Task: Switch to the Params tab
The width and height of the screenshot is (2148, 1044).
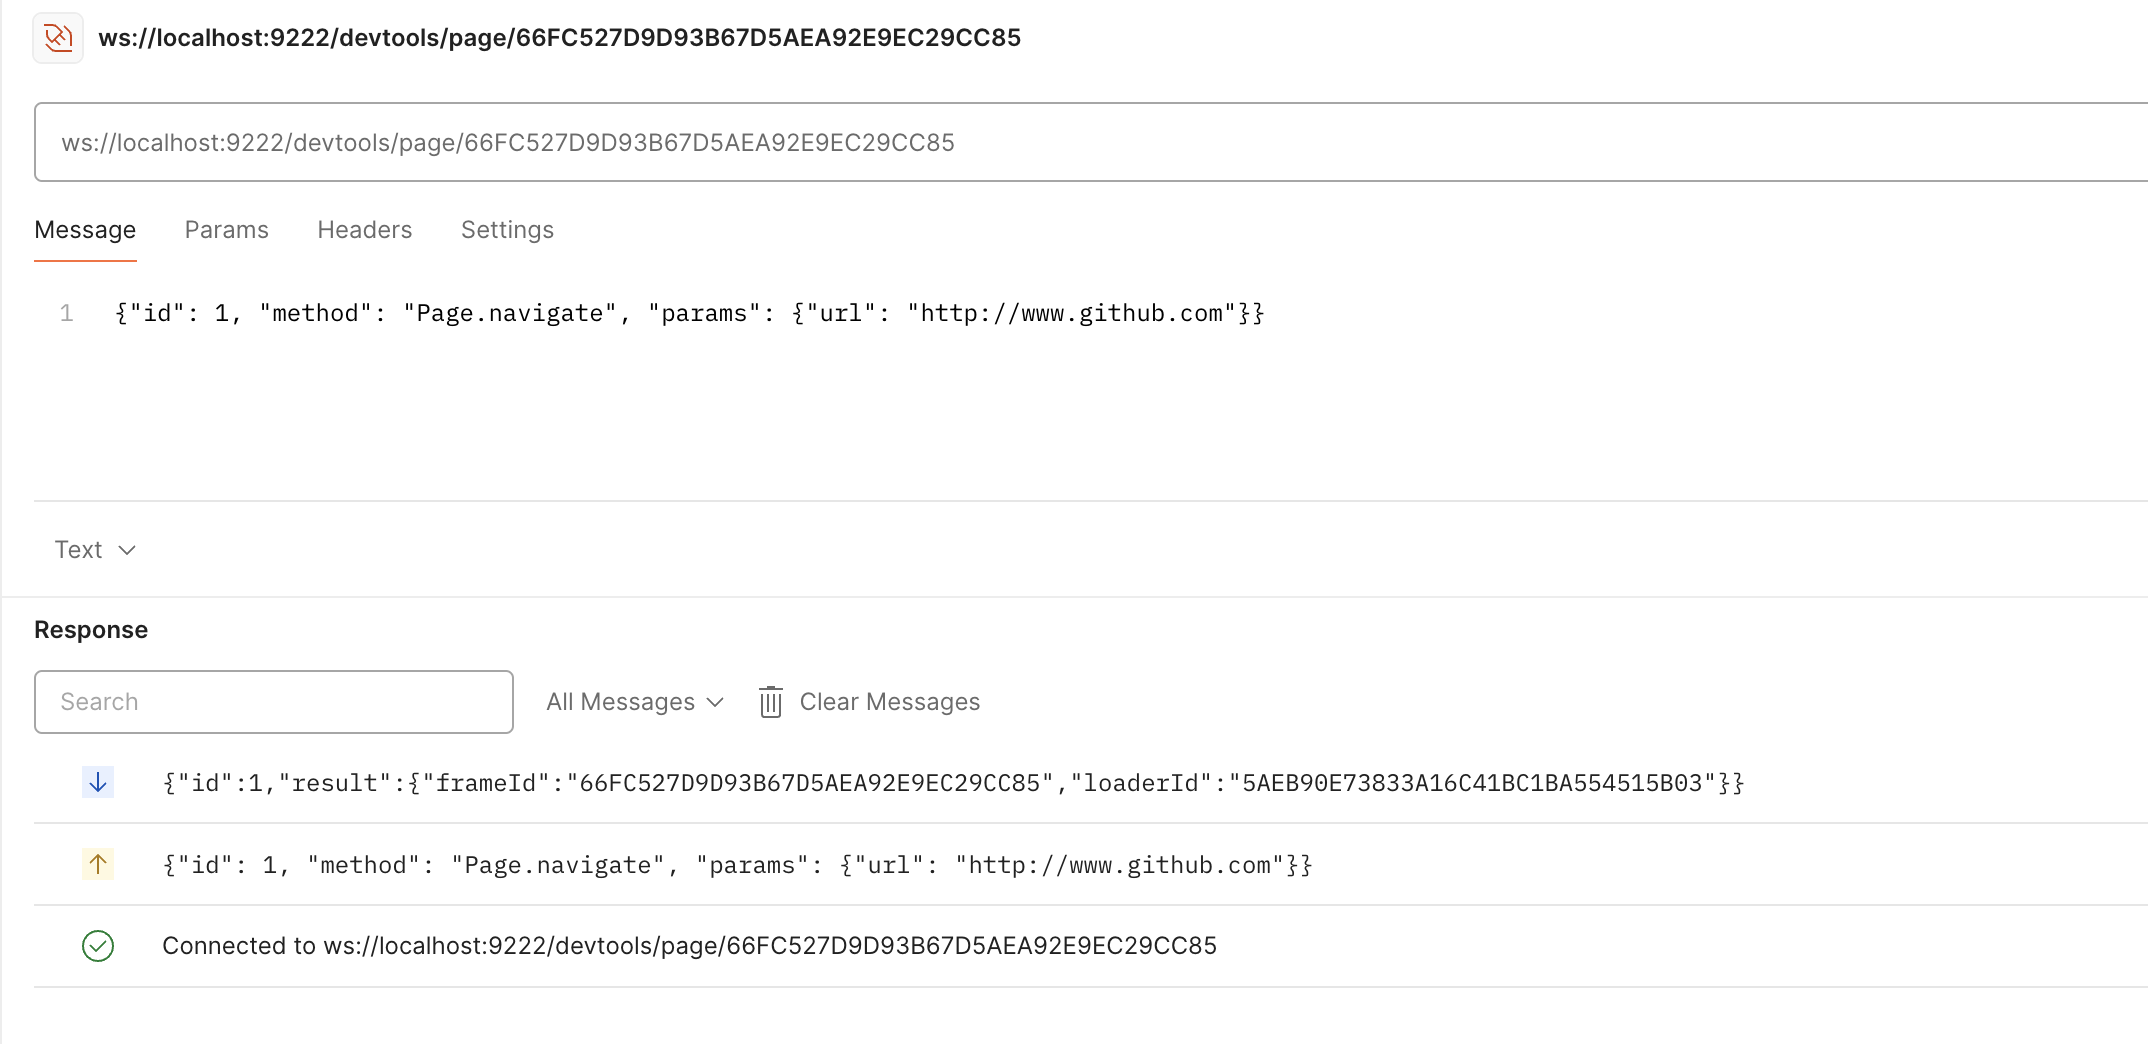Action: pyautogui.click(x=227, y=230)
